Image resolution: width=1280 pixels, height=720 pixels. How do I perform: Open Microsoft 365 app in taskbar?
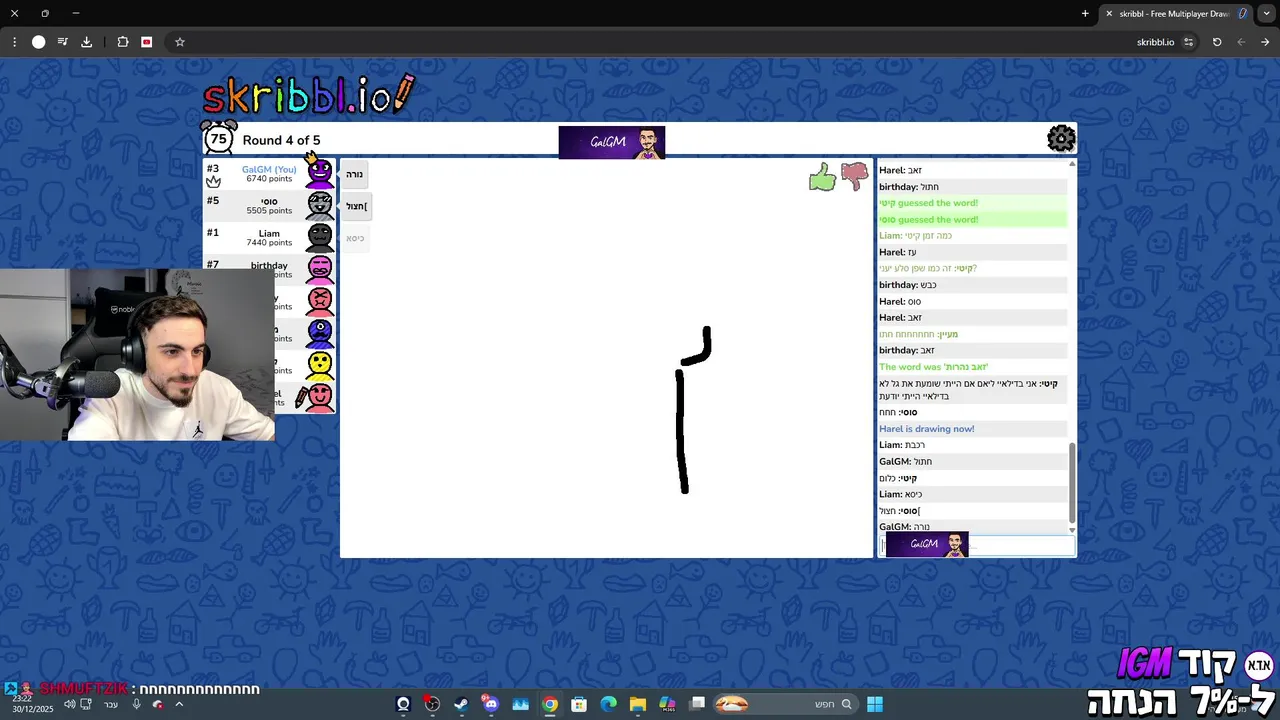click(x=667, y=704)
